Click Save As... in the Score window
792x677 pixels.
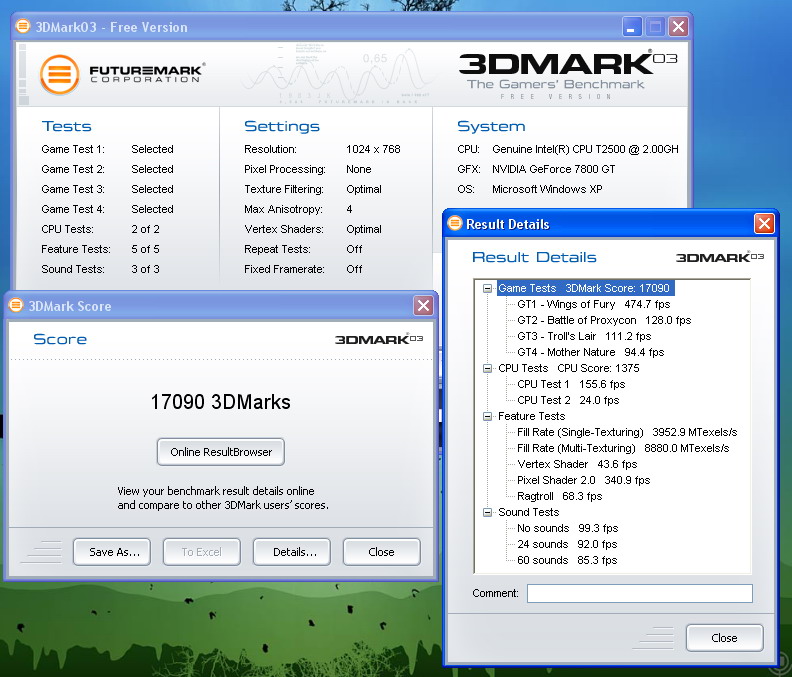pyautogui.click(x=112, y=552)
